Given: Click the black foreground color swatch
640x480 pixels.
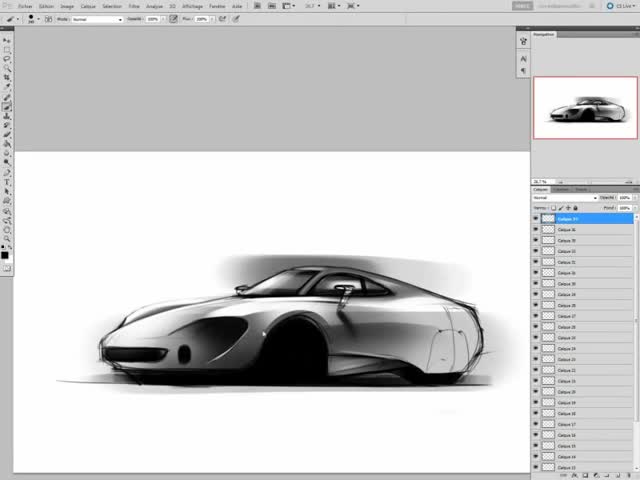Looking at the screenshot, I should pos(5,254).
